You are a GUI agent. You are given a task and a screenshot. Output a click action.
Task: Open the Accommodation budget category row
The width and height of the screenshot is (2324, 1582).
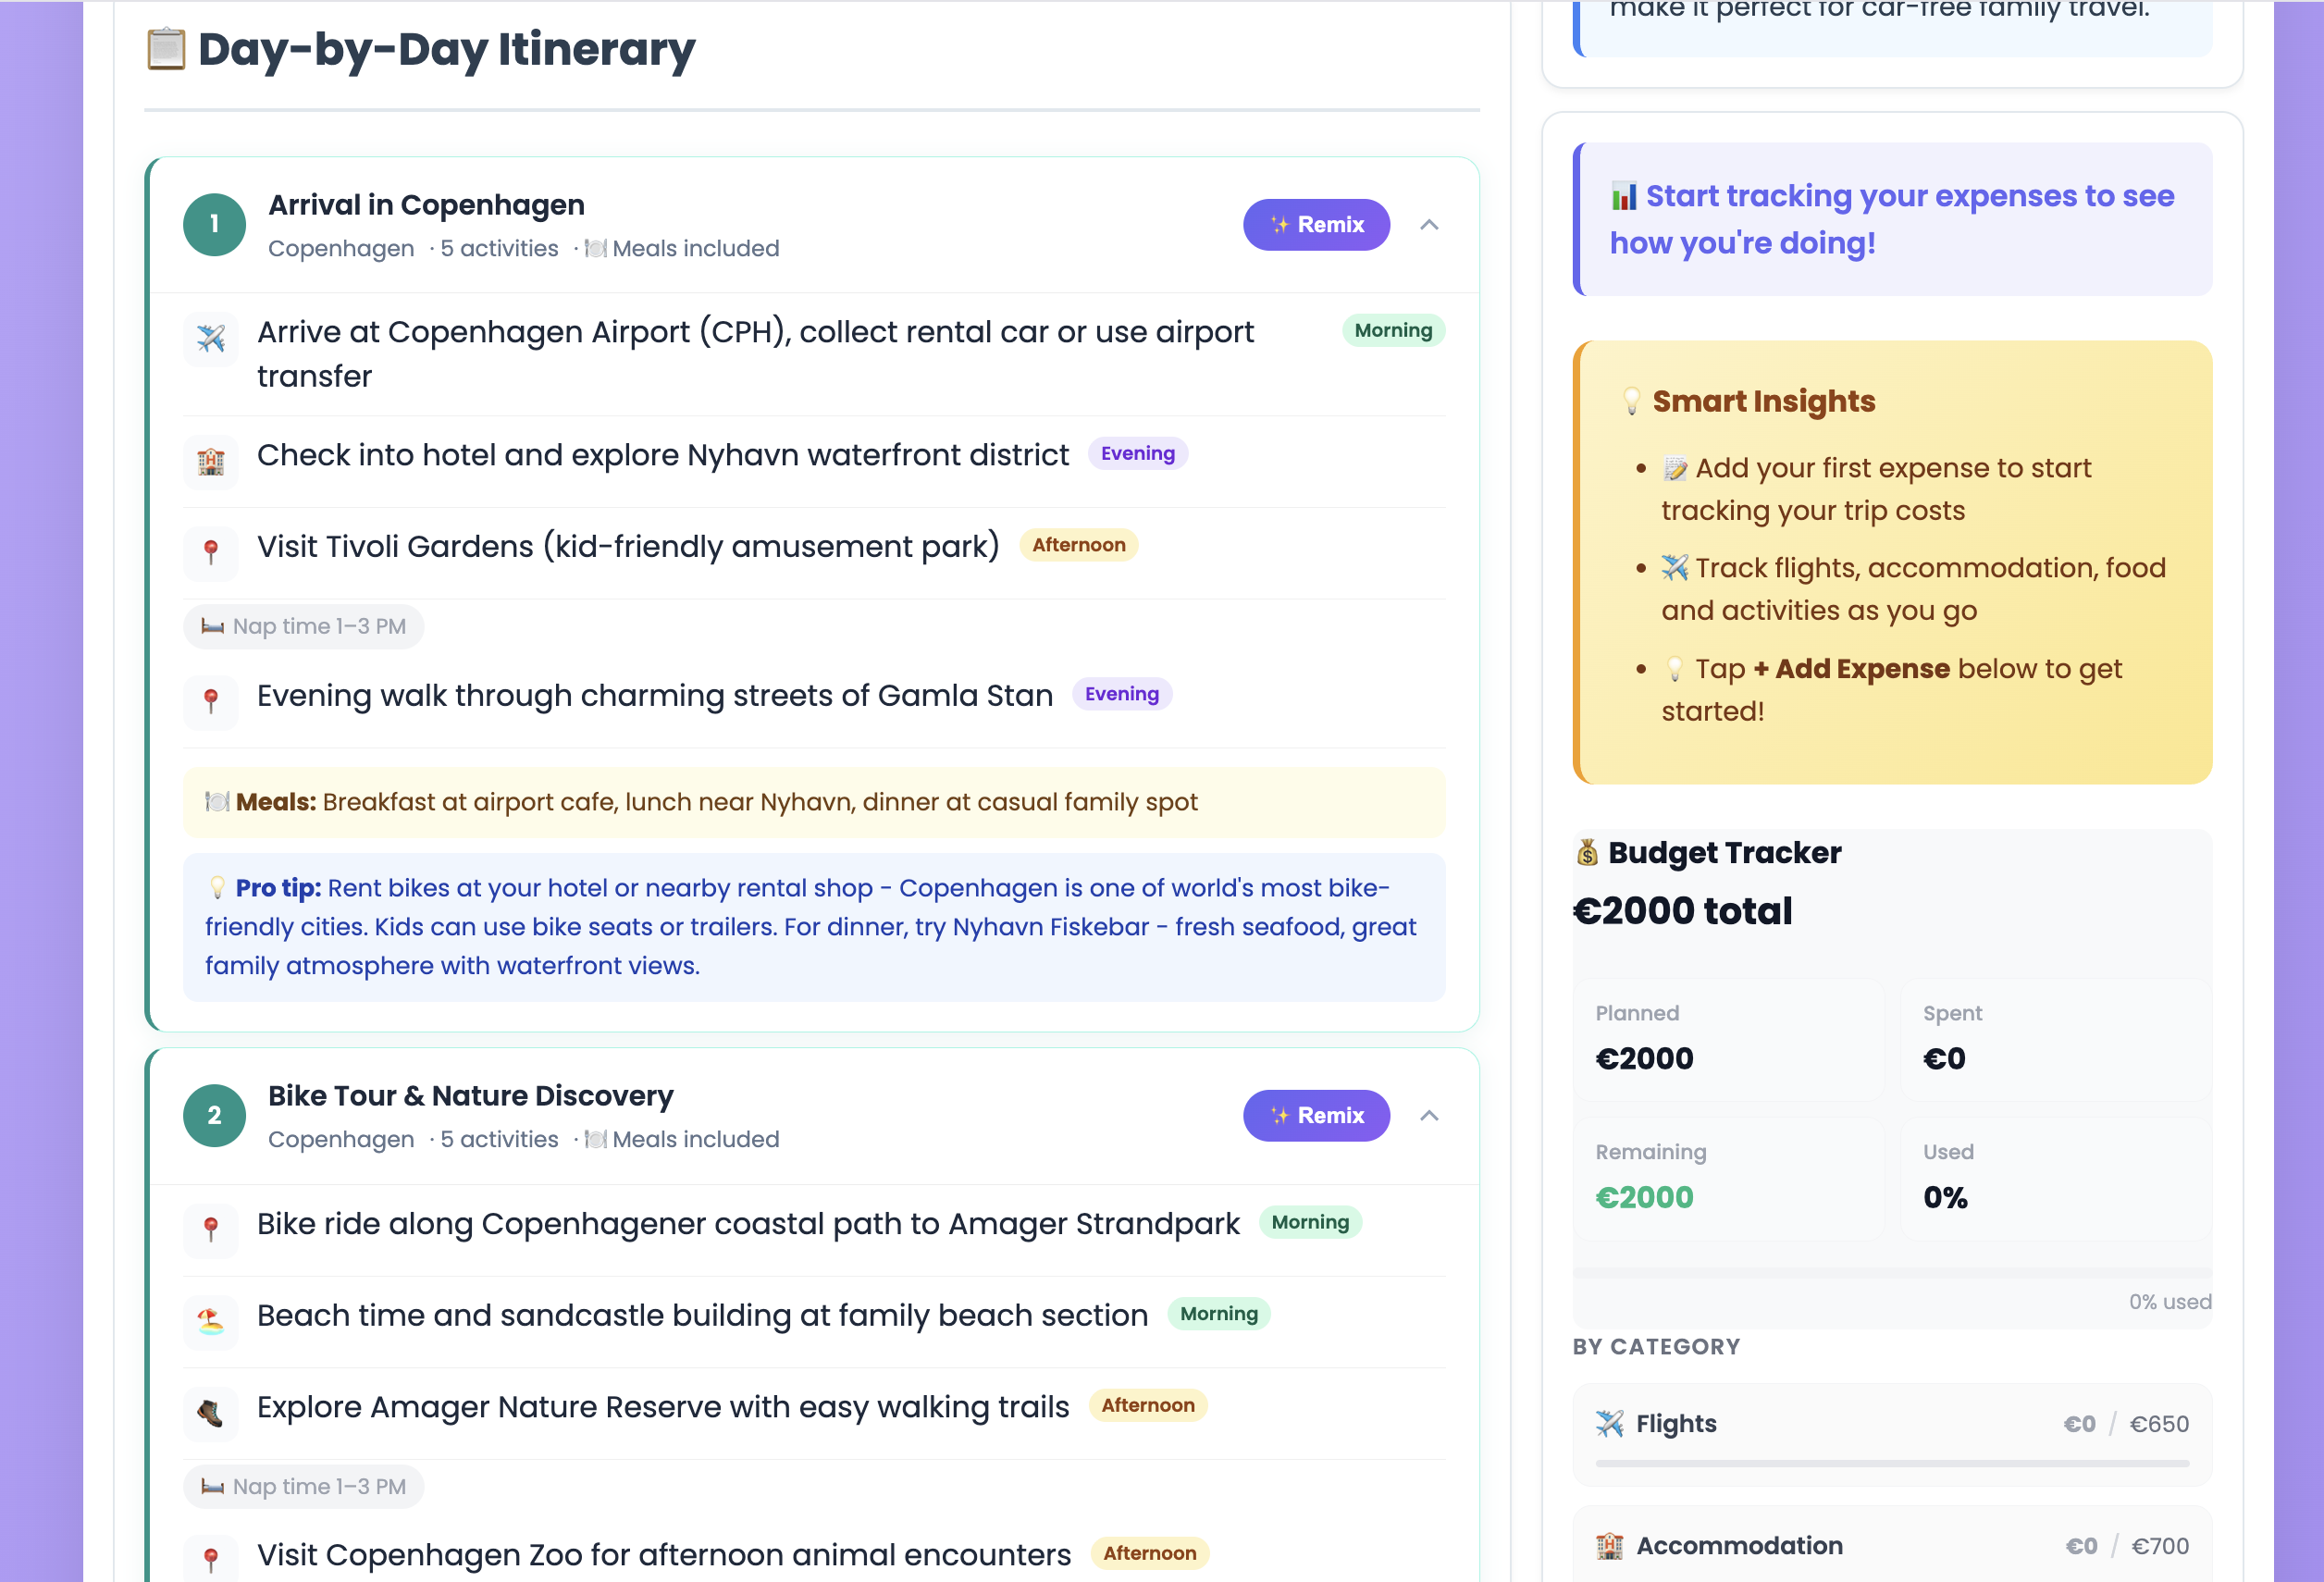[x=1892, y=1545]
